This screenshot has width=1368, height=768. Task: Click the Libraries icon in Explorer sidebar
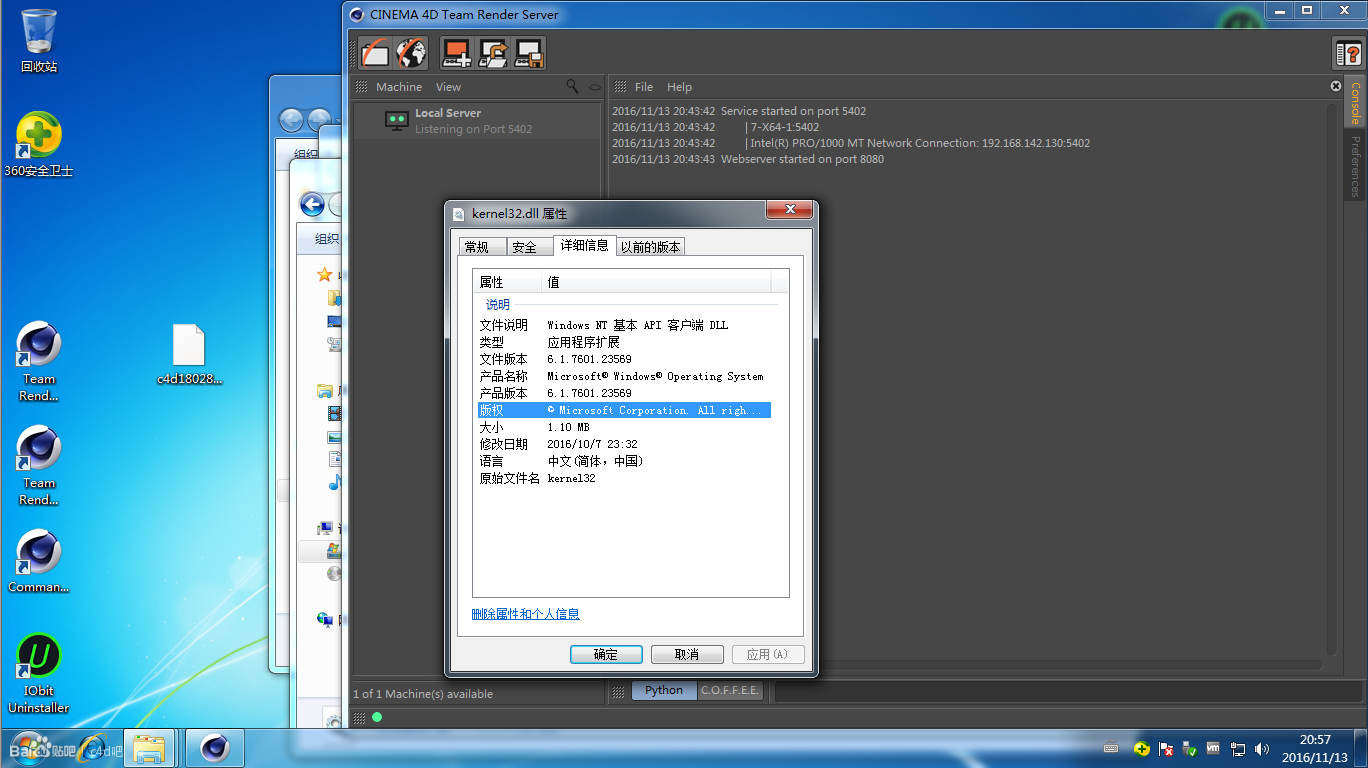click(324, 391)
